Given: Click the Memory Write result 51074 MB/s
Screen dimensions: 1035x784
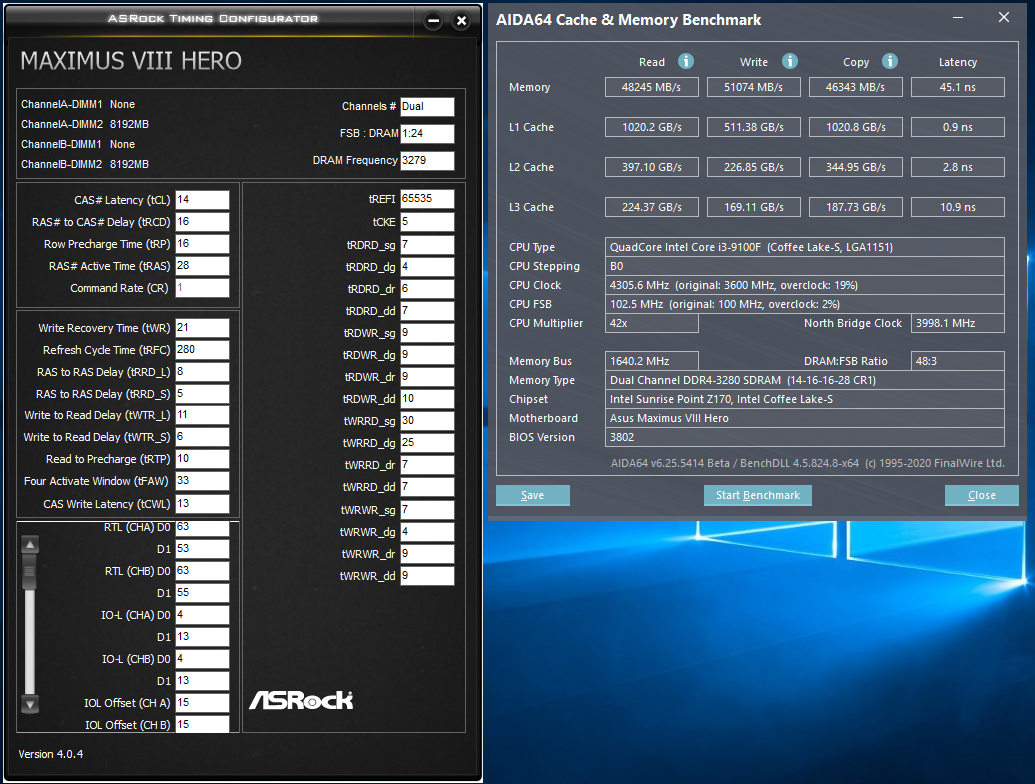Looking at the screenshot, I should (x=753, y=87).
